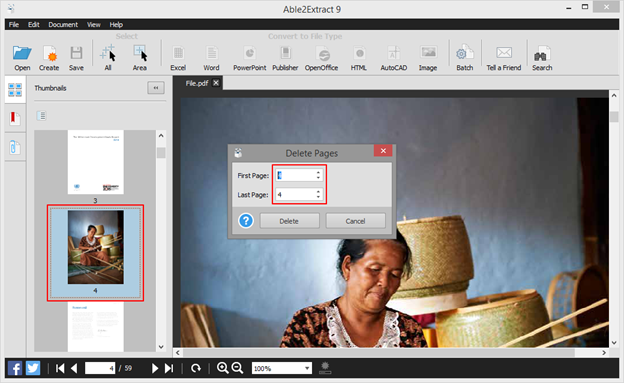Open the Help menu

(x=116, y=25)
